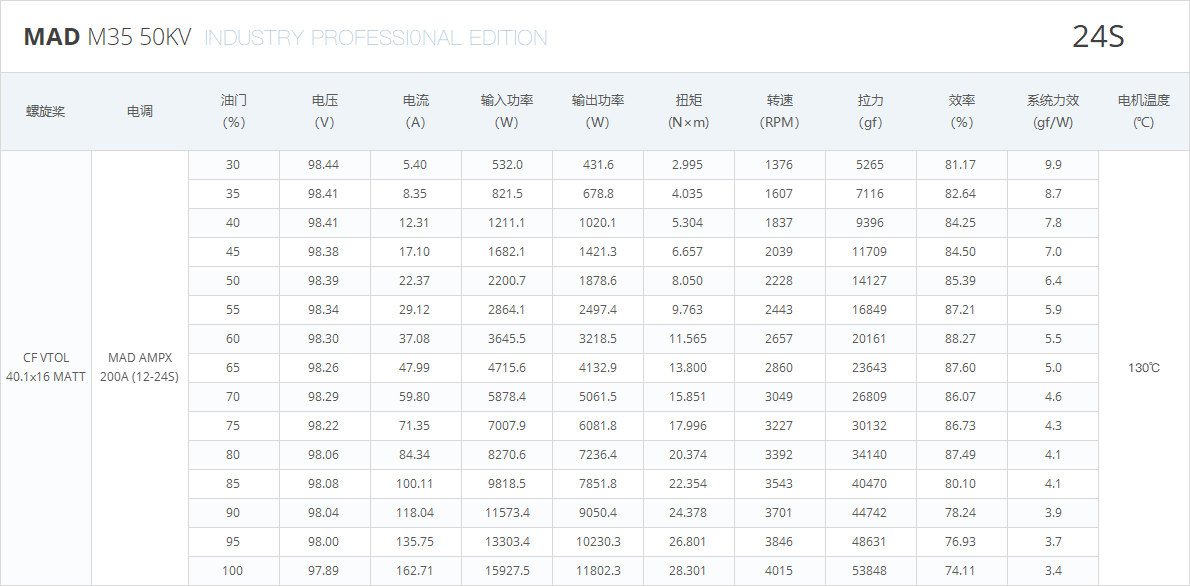Viewport: 1190px width, 586px height.
Task: Click input power value 2200.7
Action: pos(507,281)
